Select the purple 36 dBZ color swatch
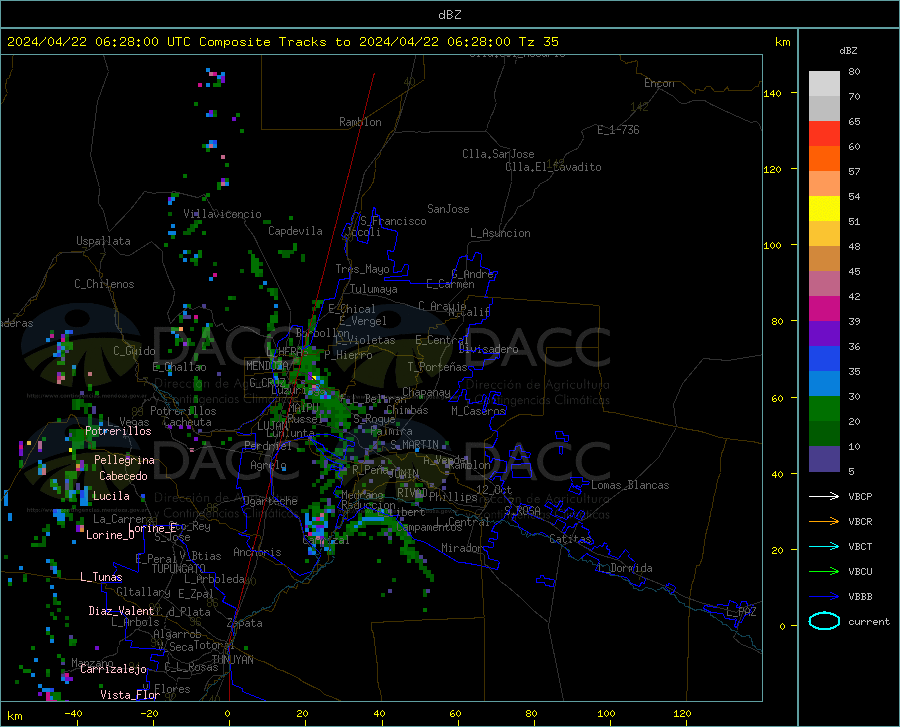The width and height of the screenshot is (900, 727). (824, 334)
